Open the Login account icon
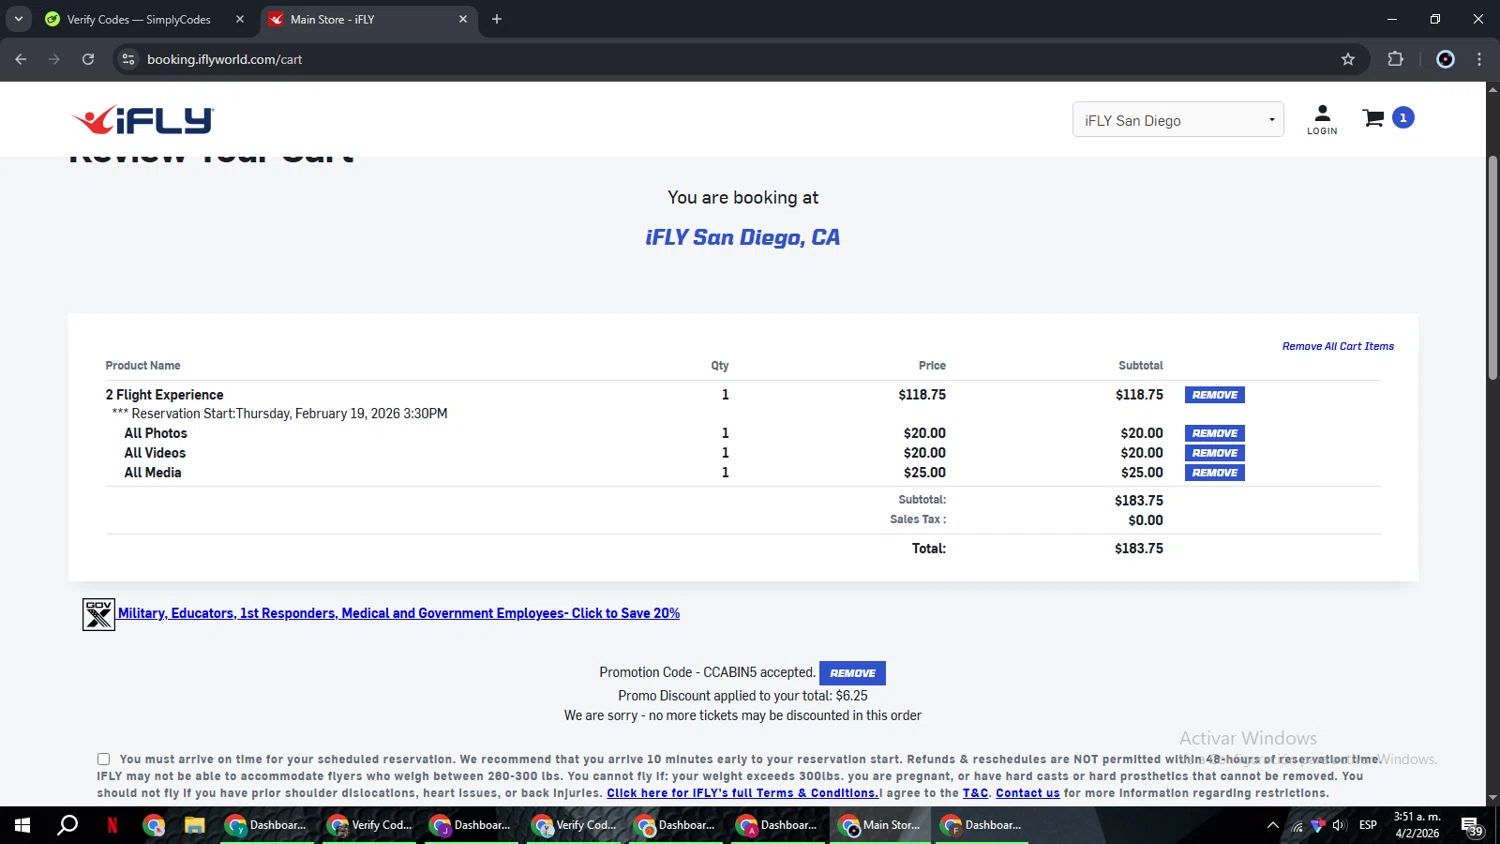Image resolution: width=1500 pixels, height=844 pixels. pos(1322,120)
